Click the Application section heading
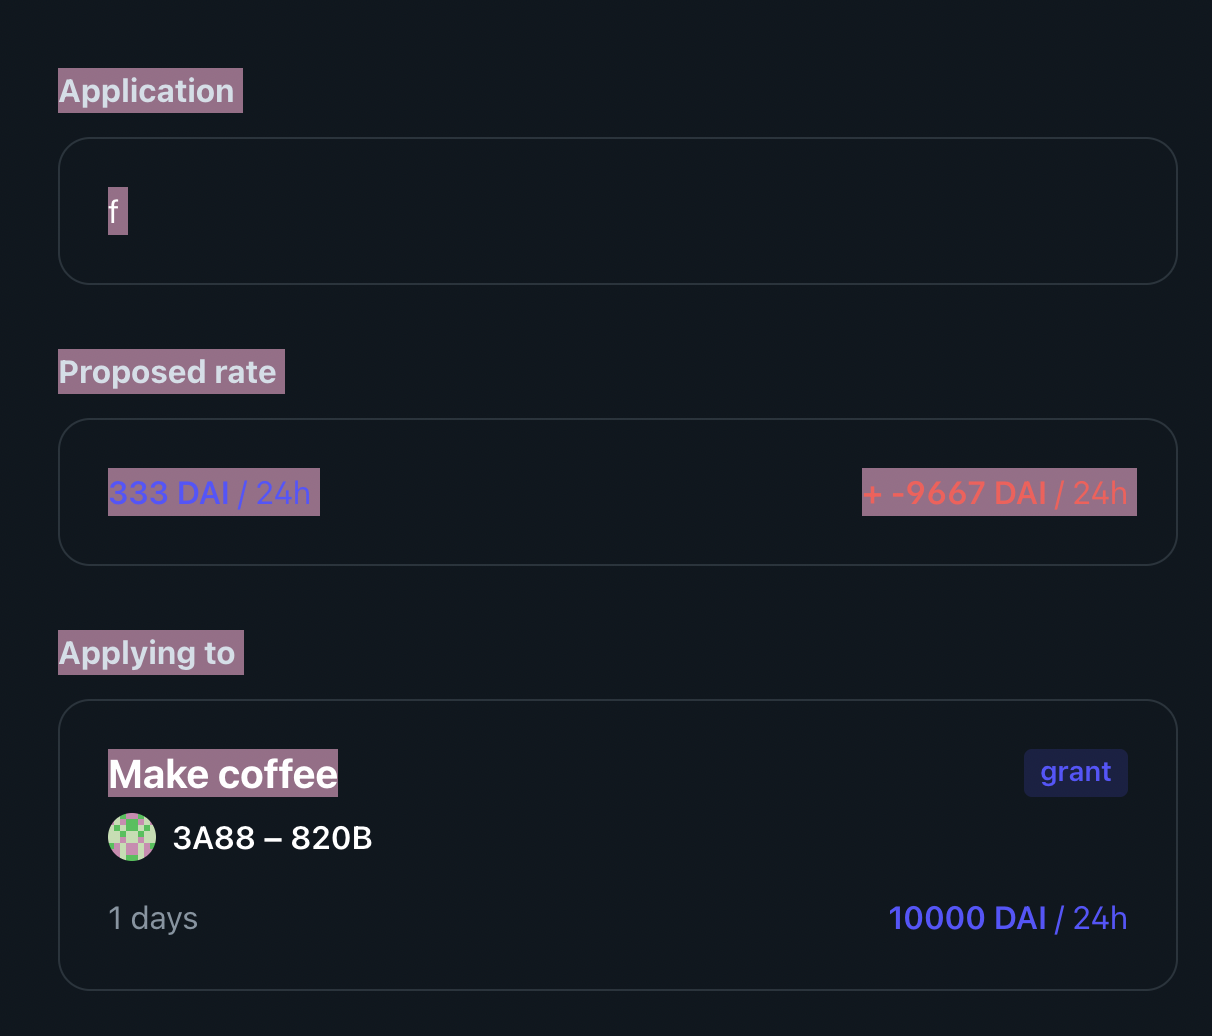 coord(149,90)
